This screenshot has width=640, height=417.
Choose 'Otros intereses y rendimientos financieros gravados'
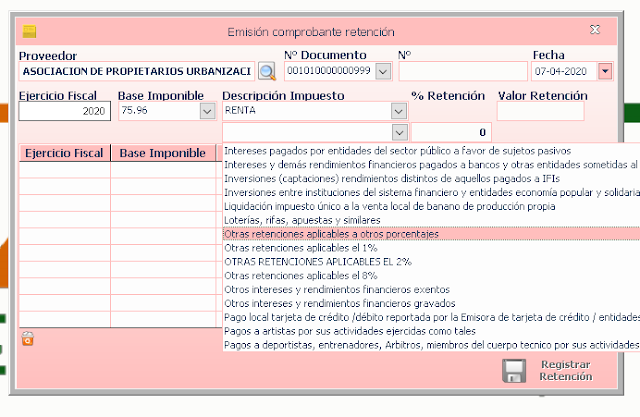pos(431,303)
